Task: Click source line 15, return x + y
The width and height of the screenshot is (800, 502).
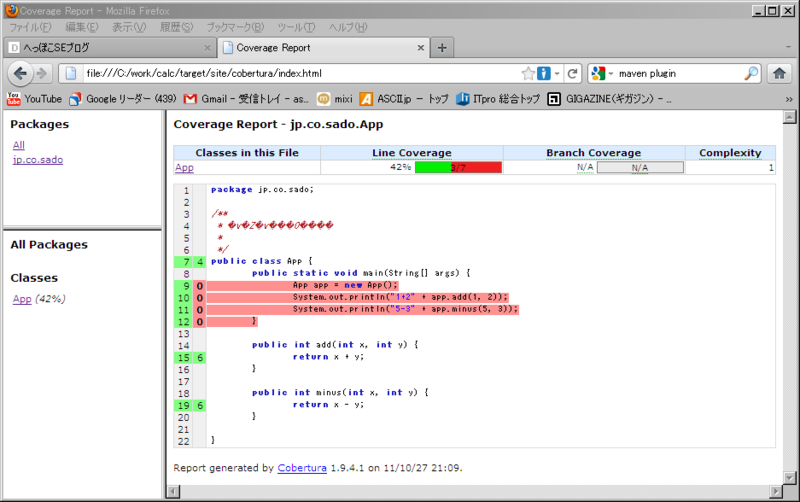Action: coord(328,357)
